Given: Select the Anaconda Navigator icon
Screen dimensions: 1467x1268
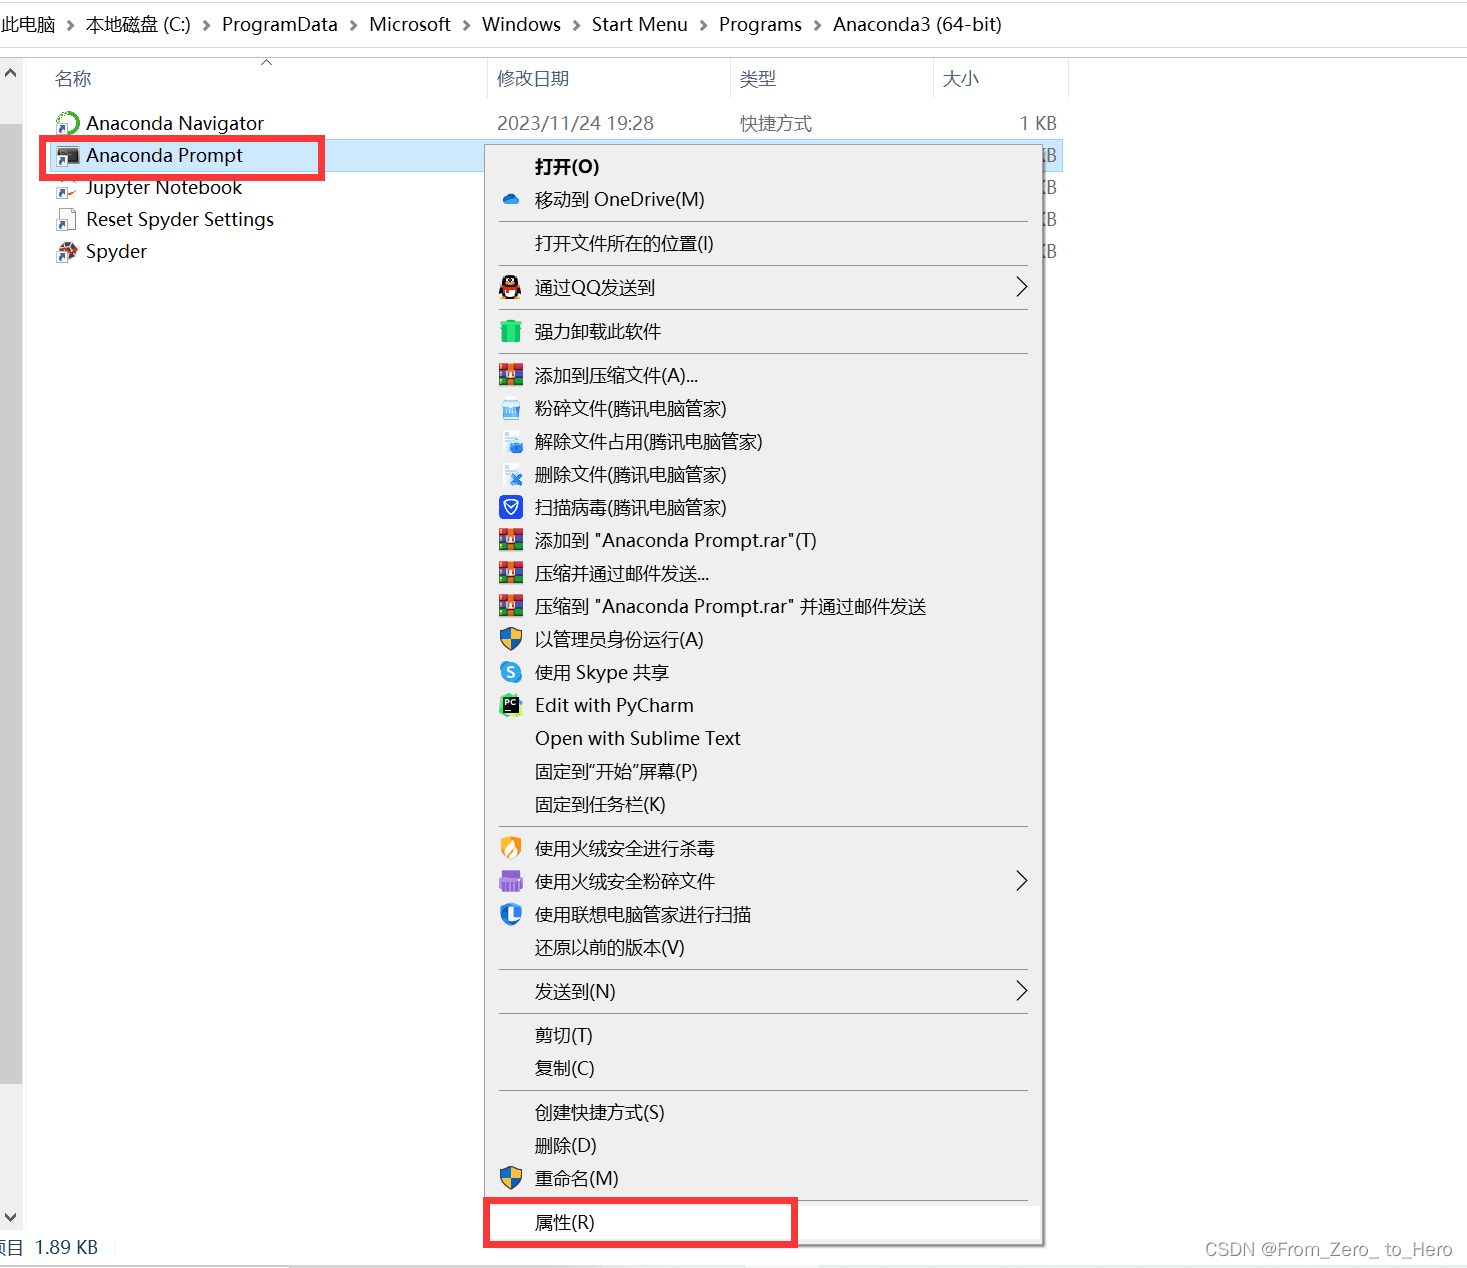Looking at the screenshot, I should 67,122.
